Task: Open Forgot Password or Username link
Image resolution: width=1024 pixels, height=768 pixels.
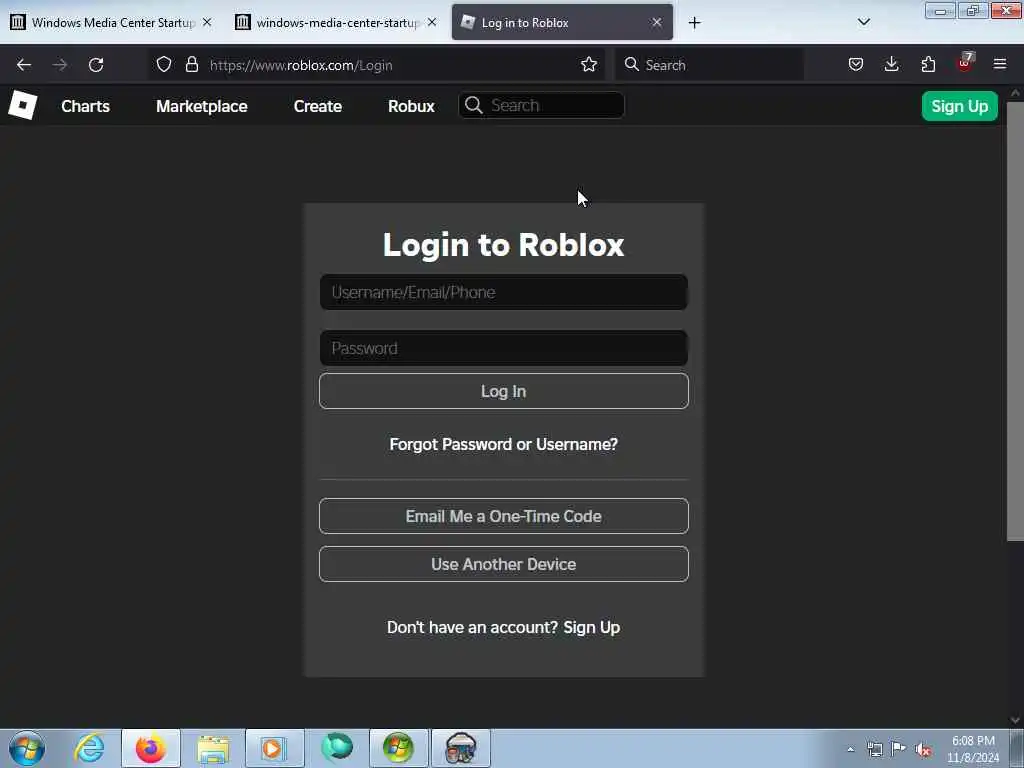Action: pos(504,444)
